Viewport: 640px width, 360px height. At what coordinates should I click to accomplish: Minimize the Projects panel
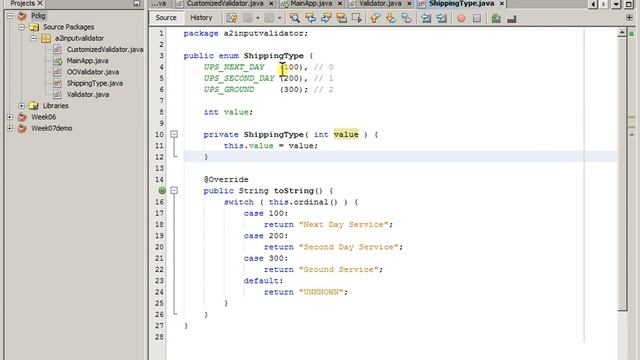point(137,4)
